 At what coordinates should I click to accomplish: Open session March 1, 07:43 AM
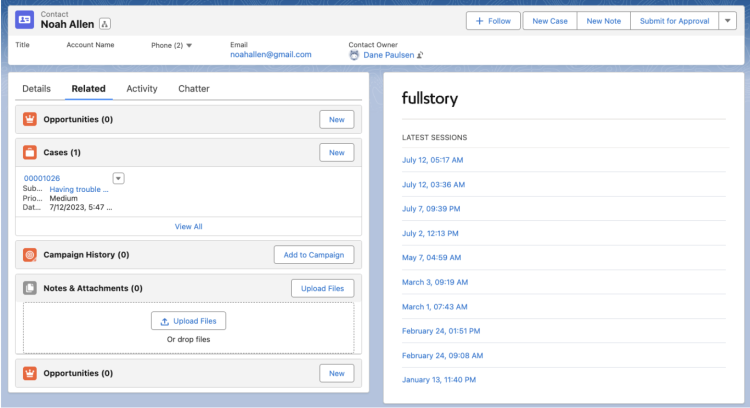pyautogui.click(x=434, y=307)
